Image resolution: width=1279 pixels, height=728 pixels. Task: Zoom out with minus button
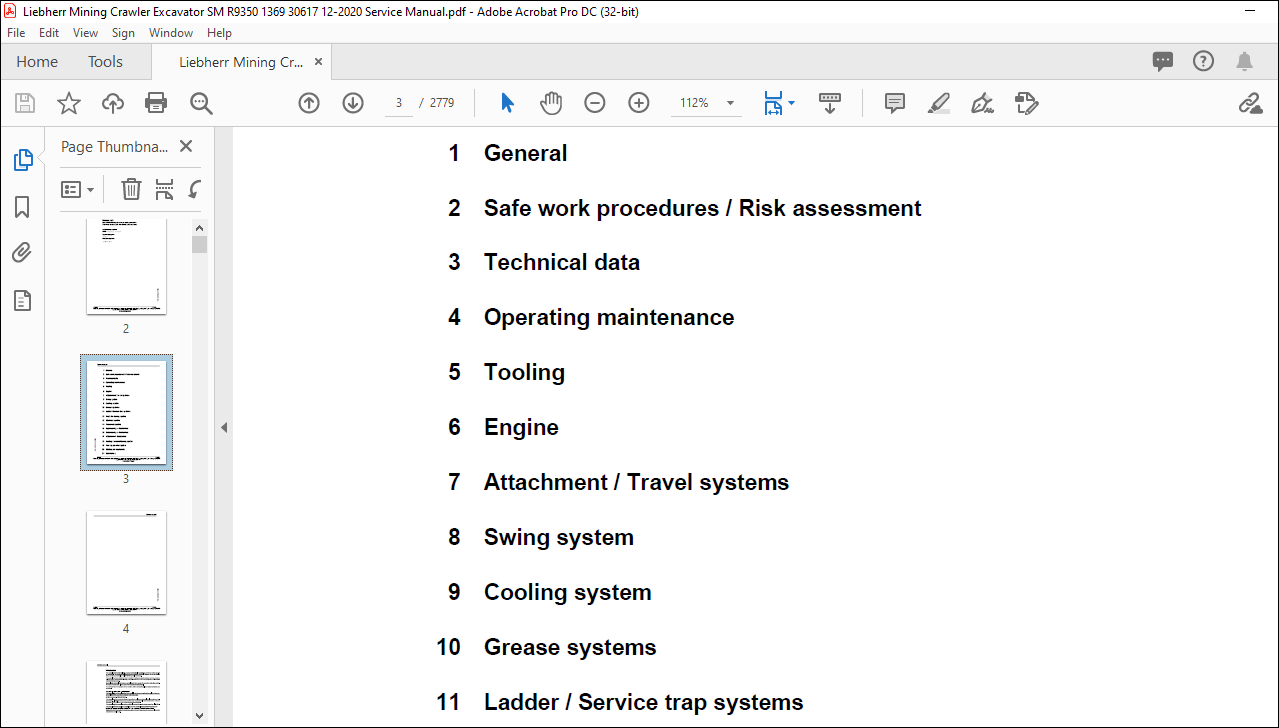pyautogui.click(x=595, y=103)
